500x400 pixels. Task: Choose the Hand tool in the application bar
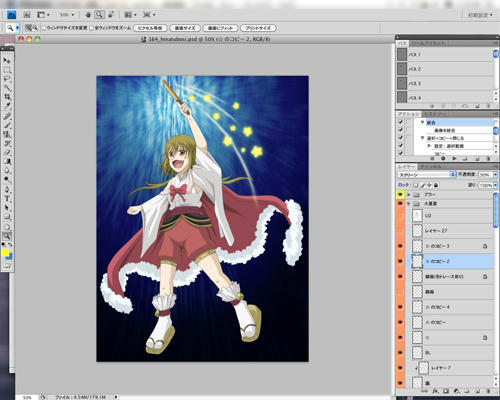point(88,15)
